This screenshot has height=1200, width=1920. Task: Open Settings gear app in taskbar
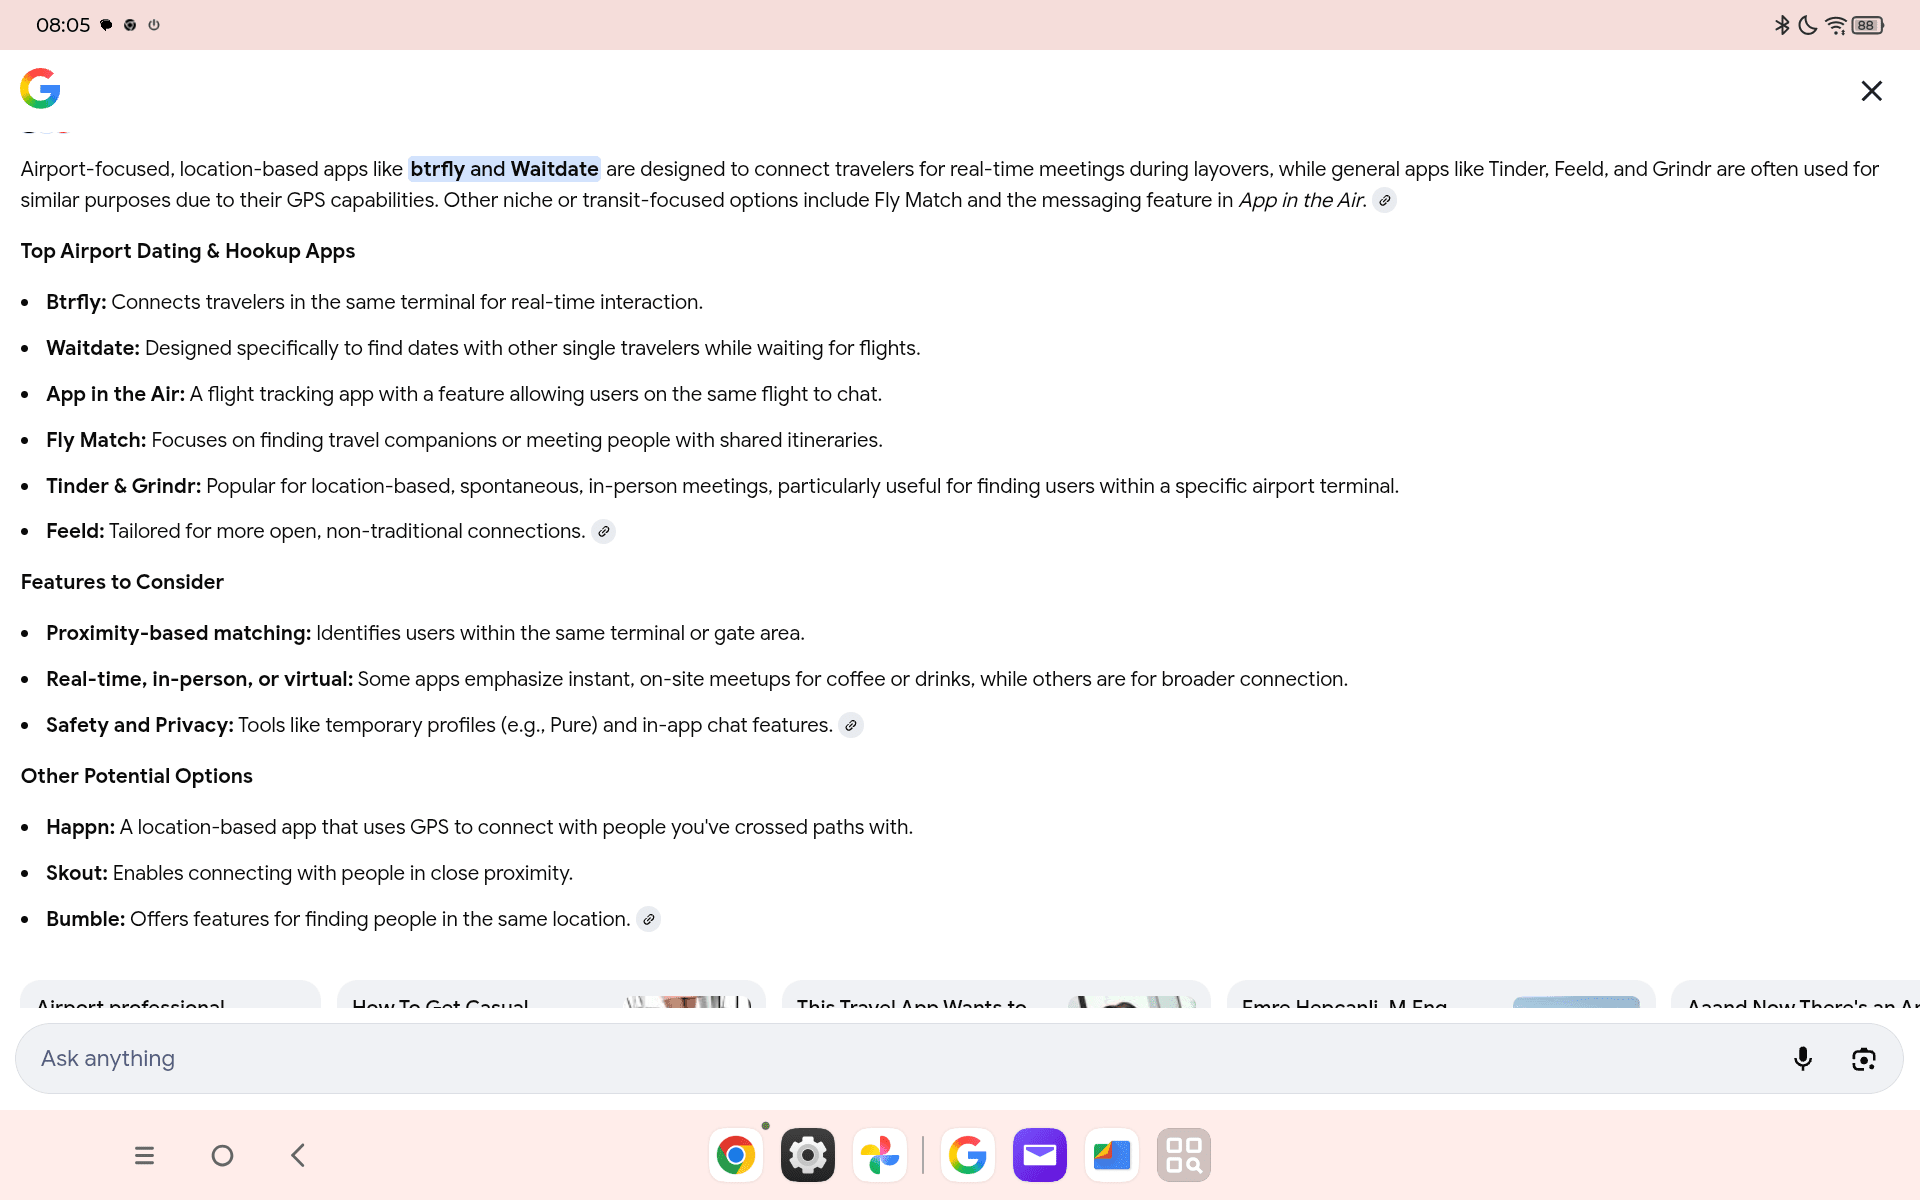(x=807, y=1155)
